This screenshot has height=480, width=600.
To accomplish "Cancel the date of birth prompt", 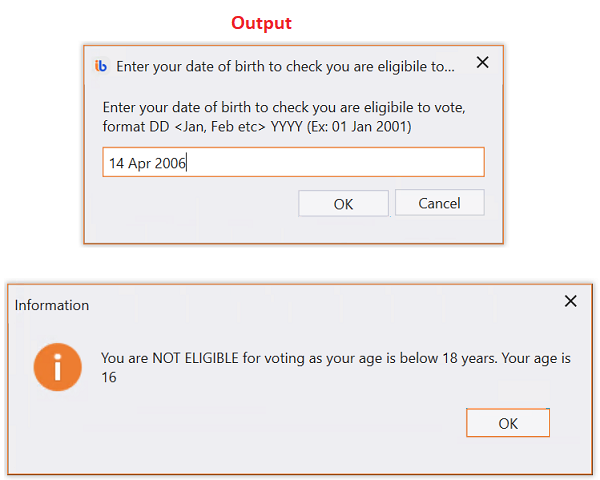I will point(440,203).
